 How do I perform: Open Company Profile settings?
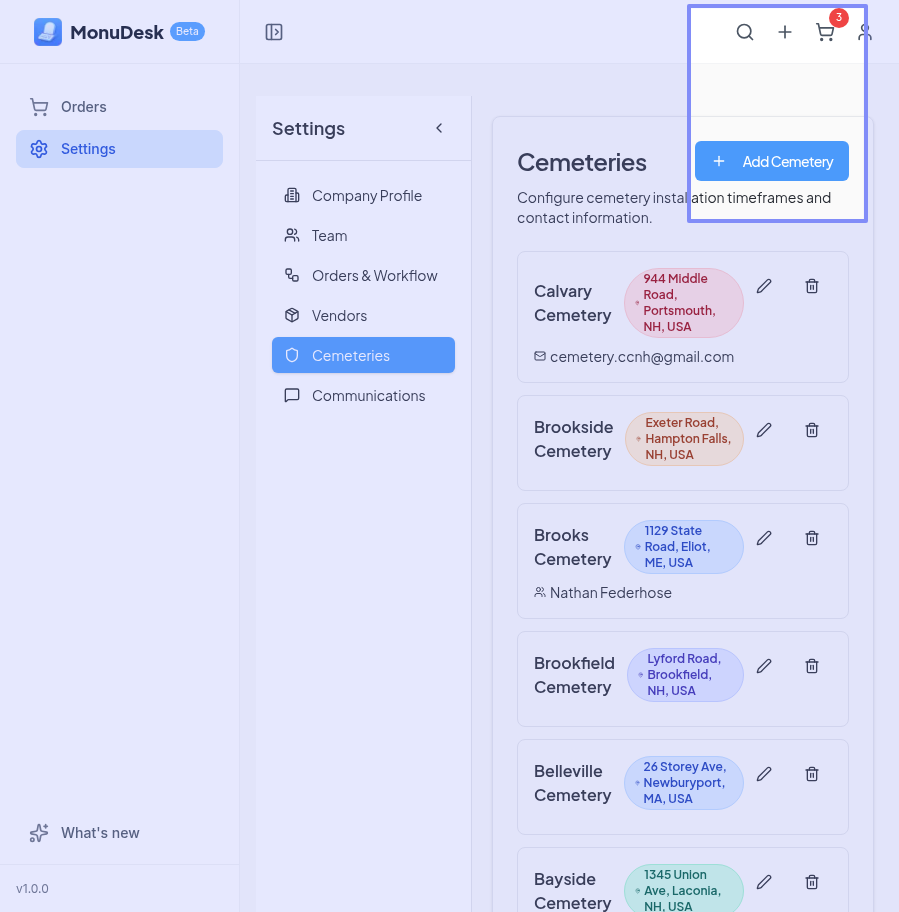pyautogui.click(x=366, y=196)
